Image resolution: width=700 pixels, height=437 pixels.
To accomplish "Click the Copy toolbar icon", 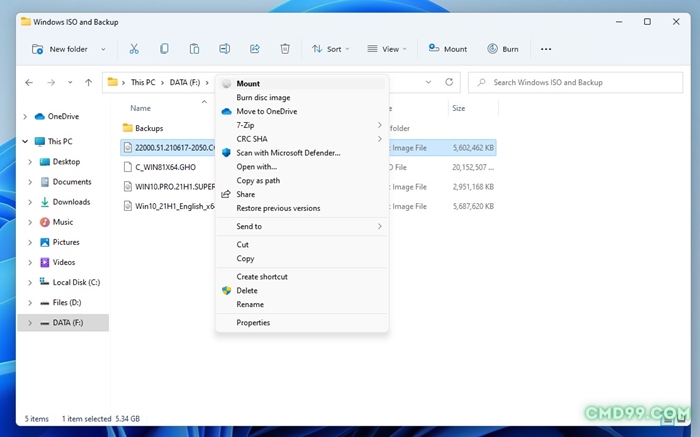I will coord(164,49).
